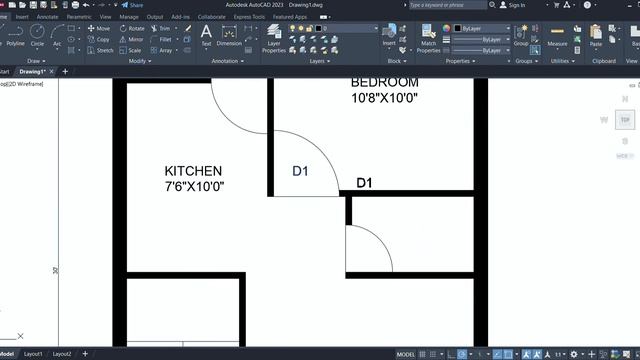Click the keyword search input field
This screenshot has height=360, width=640.
point(448,5)
